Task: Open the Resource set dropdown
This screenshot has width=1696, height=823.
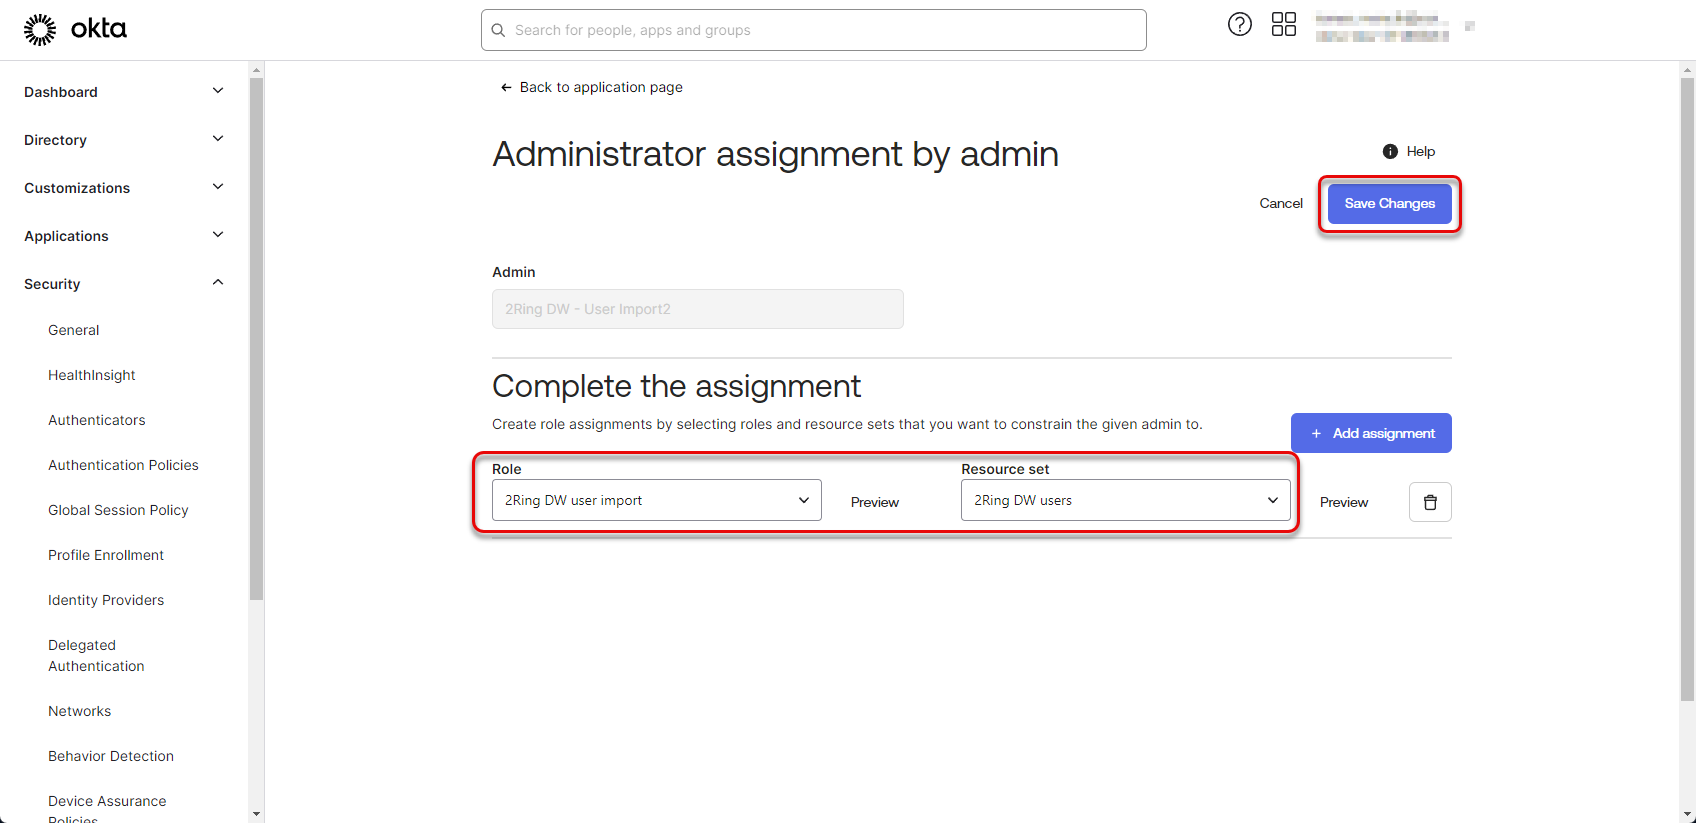Action: (x=1125, y=500)
